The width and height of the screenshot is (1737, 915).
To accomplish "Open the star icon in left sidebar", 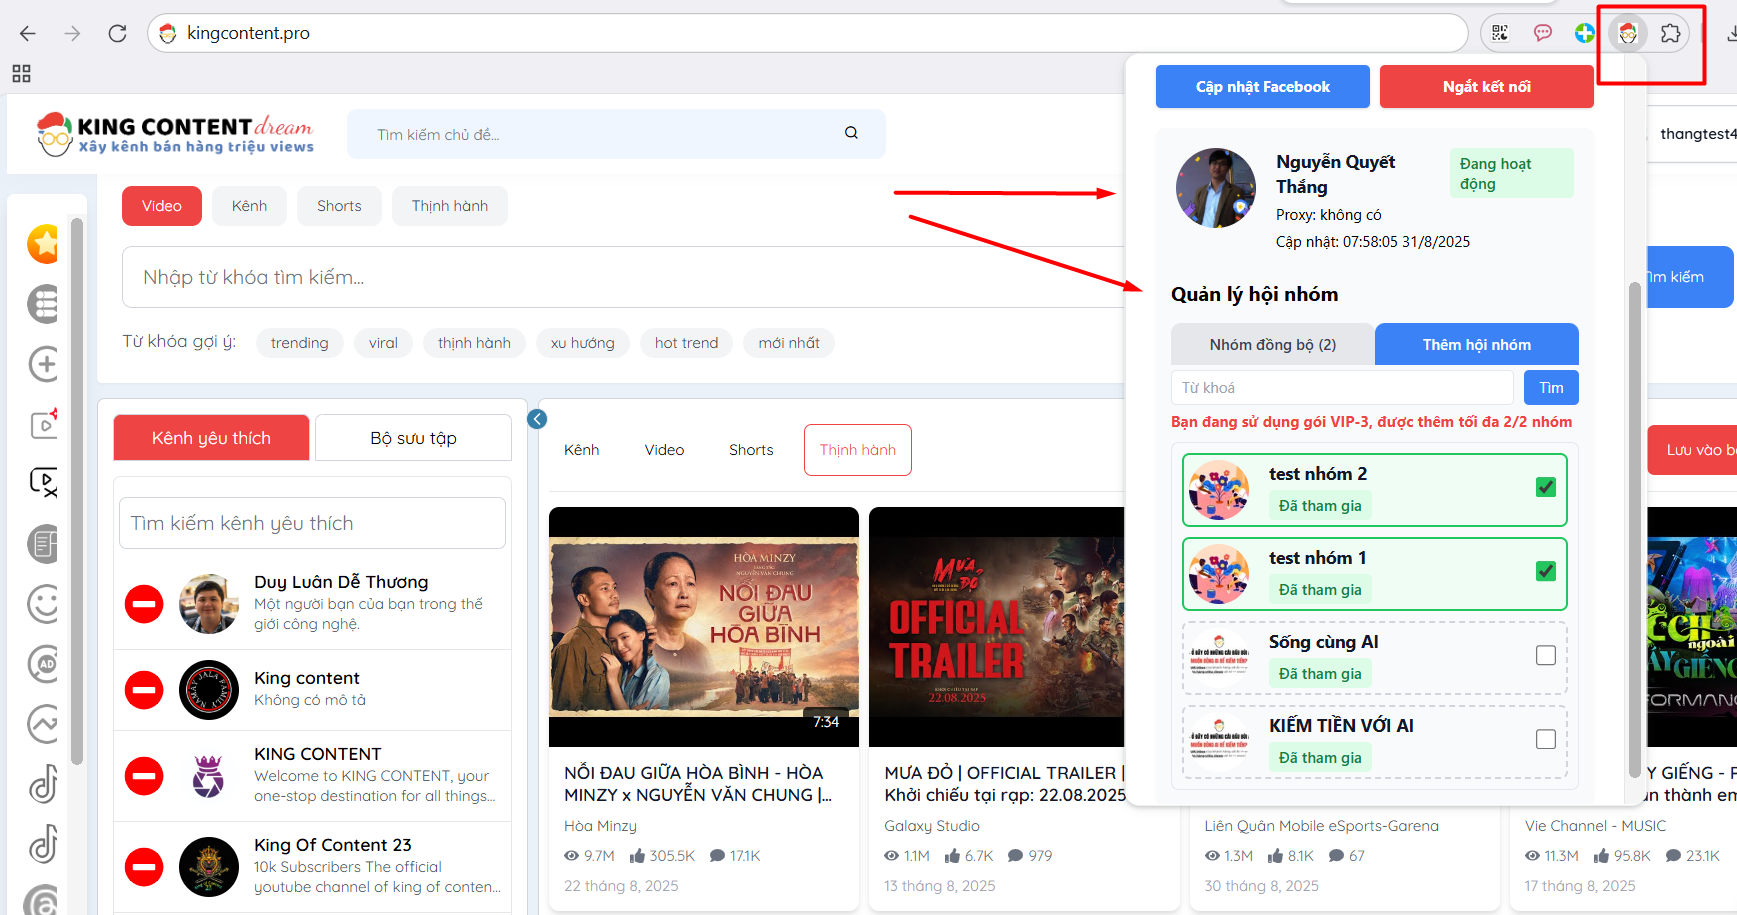I will click(x=44, y=244).
